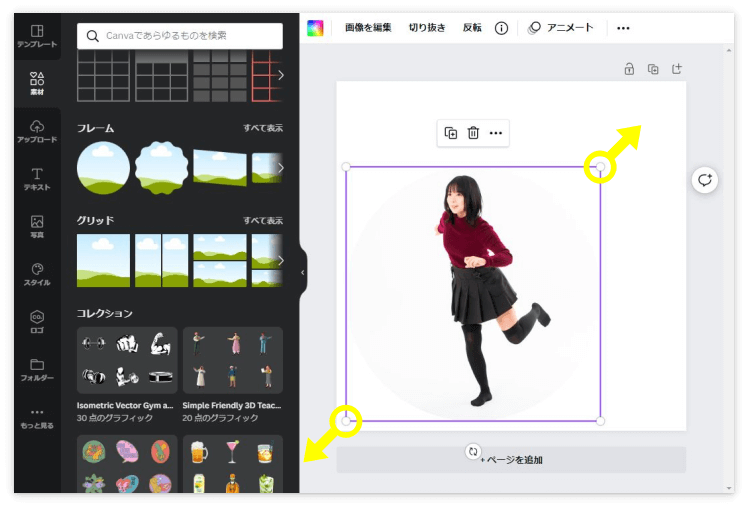748x508 pixels.
Task: Open the drinks graphics collection thumbnail
Action: pyautogui.click(x=233, y=464)
